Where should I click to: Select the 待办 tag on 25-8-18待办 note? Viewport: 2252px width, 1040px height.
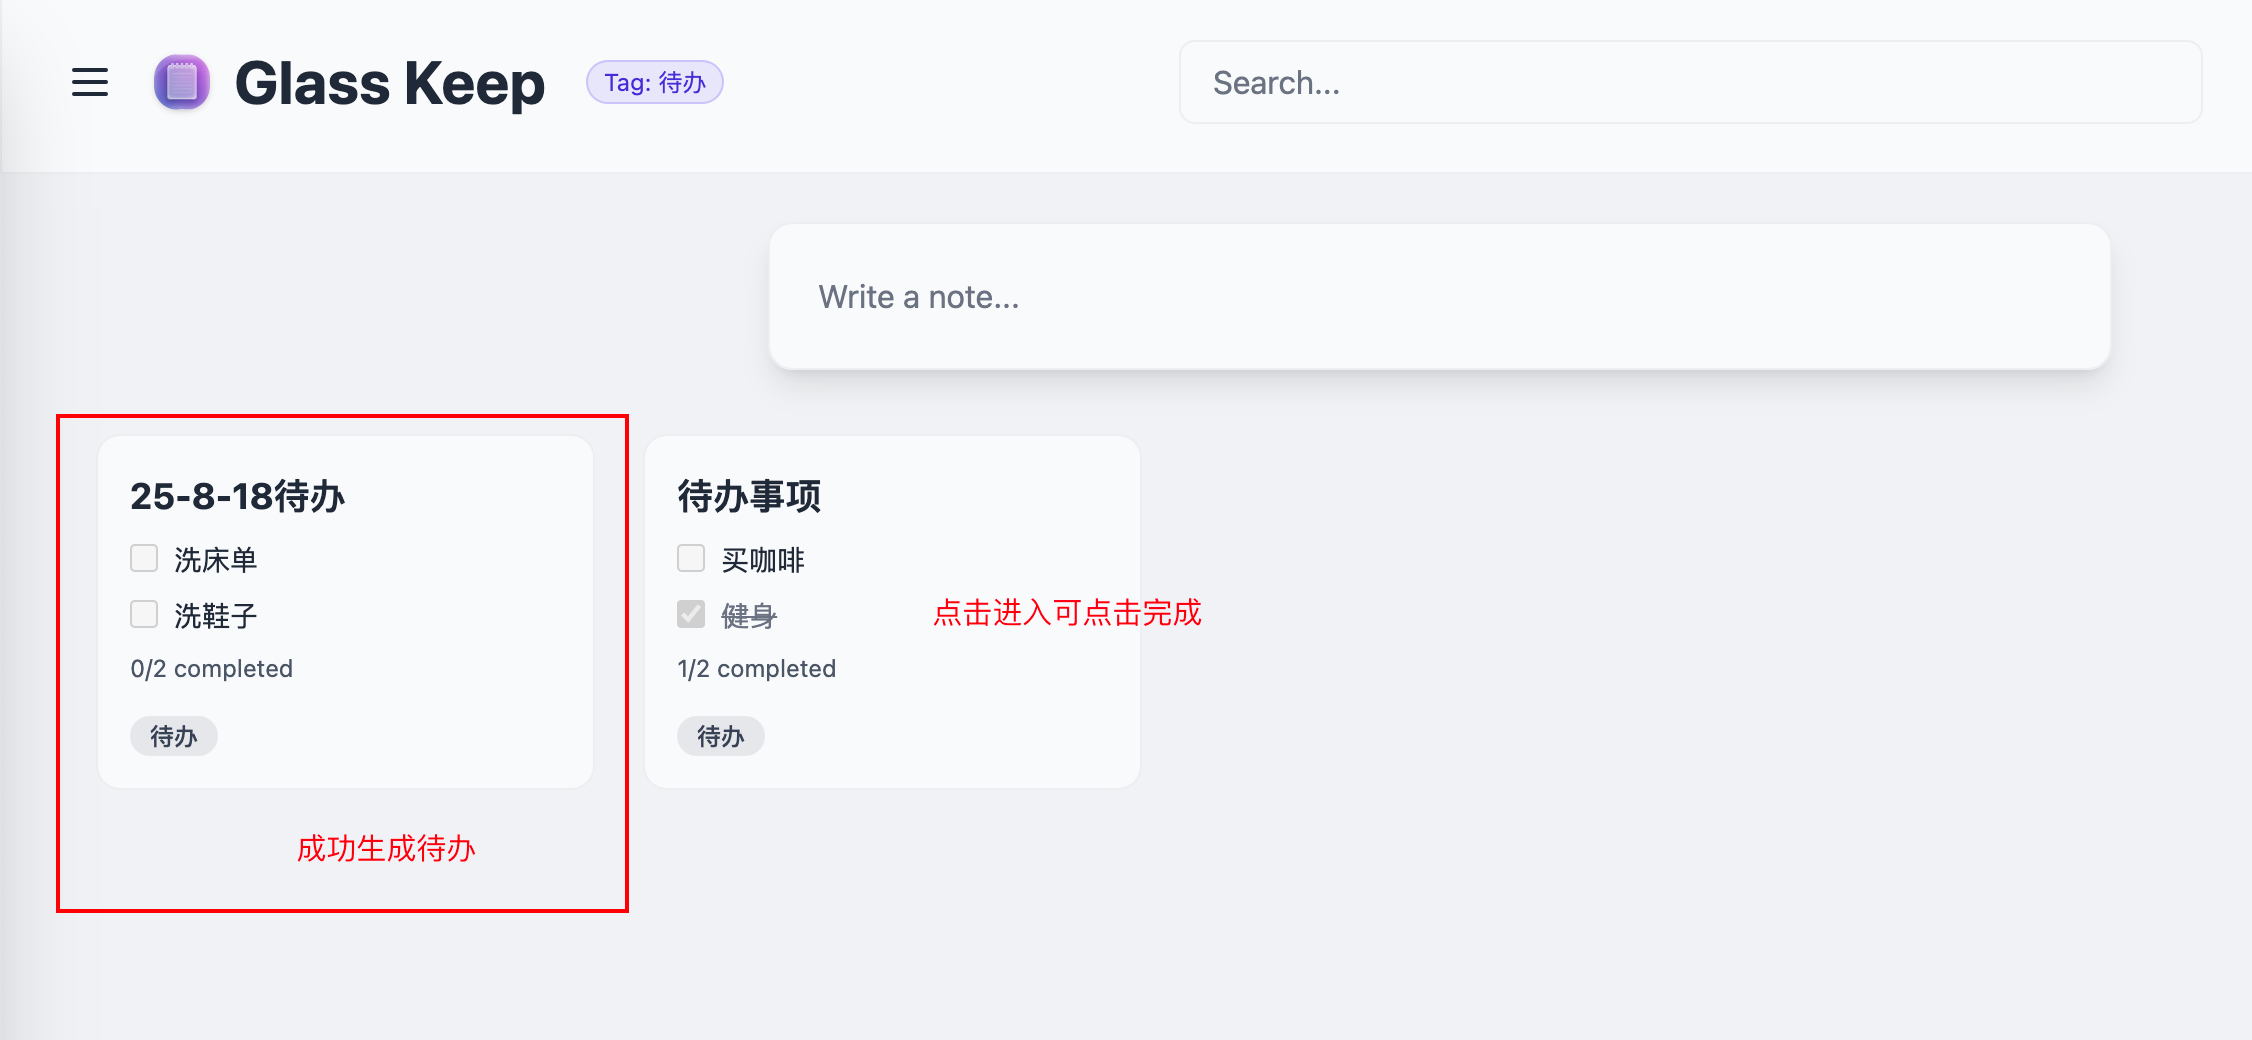click(x=174, y=736)
